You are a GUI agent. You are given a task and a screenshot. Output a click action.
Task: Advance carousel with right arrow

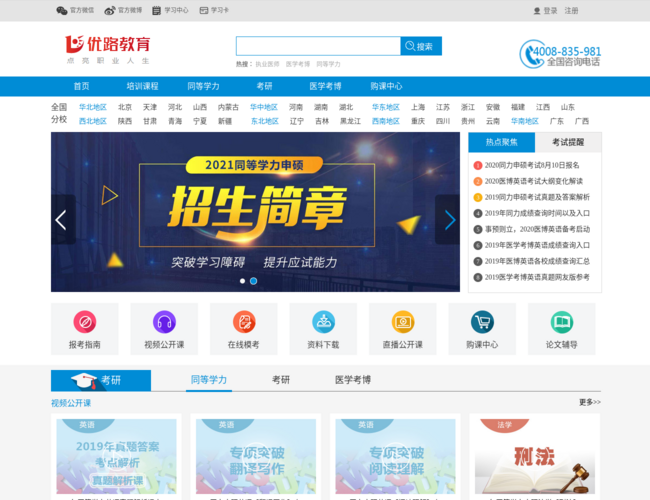[x=449, y=220]
